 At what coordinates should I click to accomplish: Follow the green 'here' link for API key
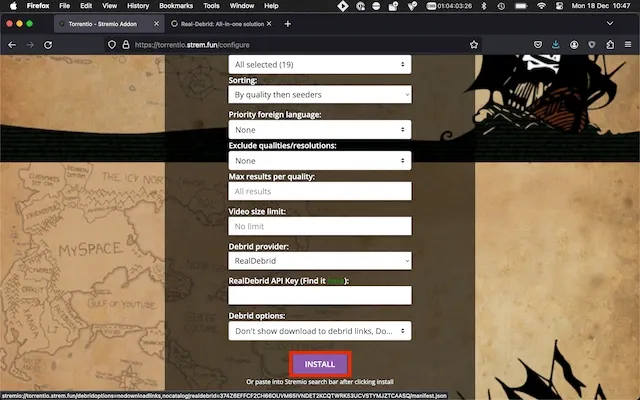click(x=336, y=281)
